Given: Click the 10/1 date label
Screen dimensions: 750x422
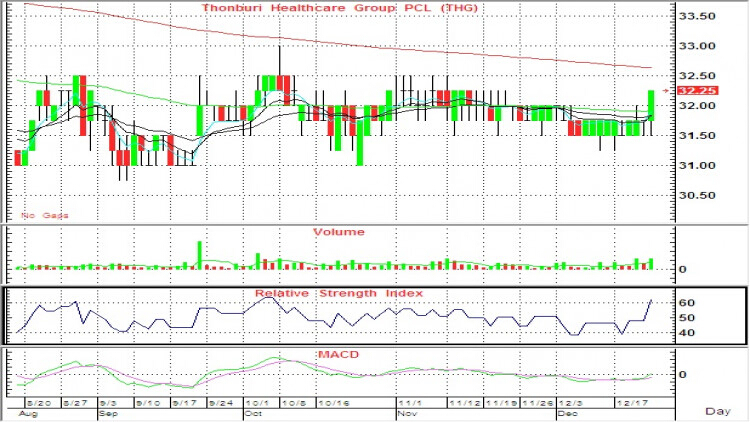Looking at the screenshot, I should pyautogui.click(x=257, y=403).
